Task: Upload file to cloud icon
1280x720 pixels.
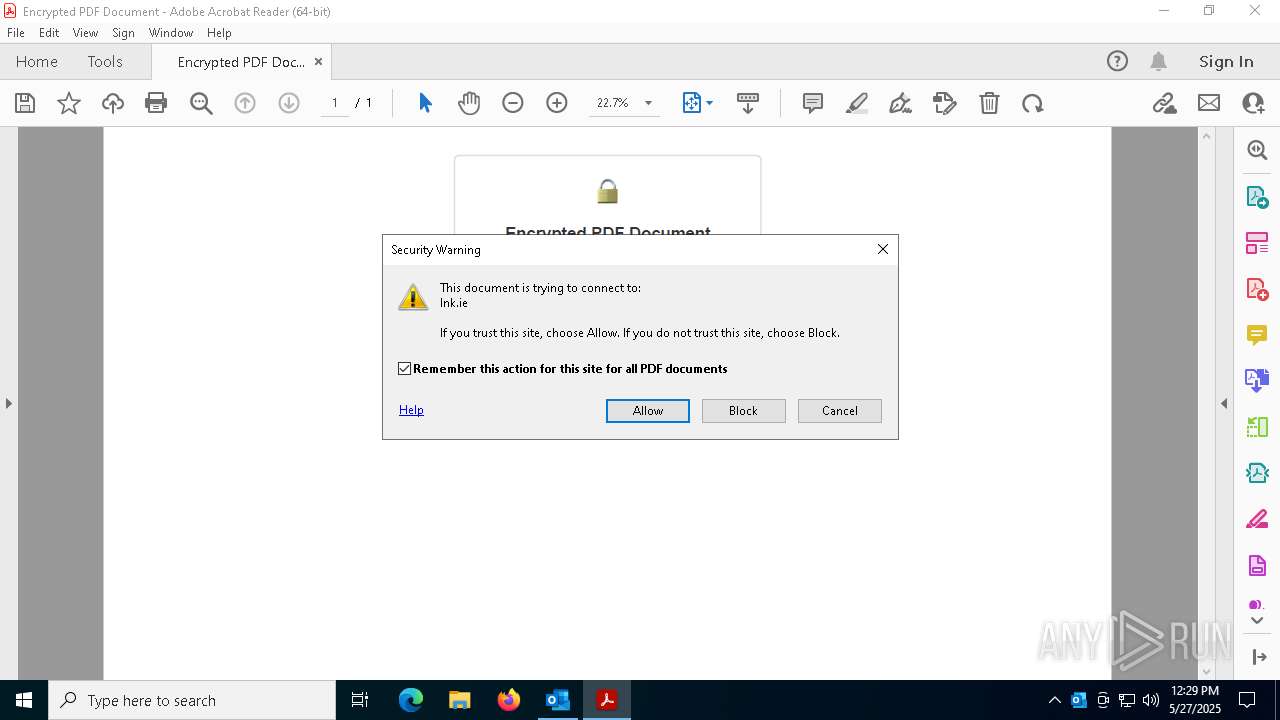Action: (113, 103)
